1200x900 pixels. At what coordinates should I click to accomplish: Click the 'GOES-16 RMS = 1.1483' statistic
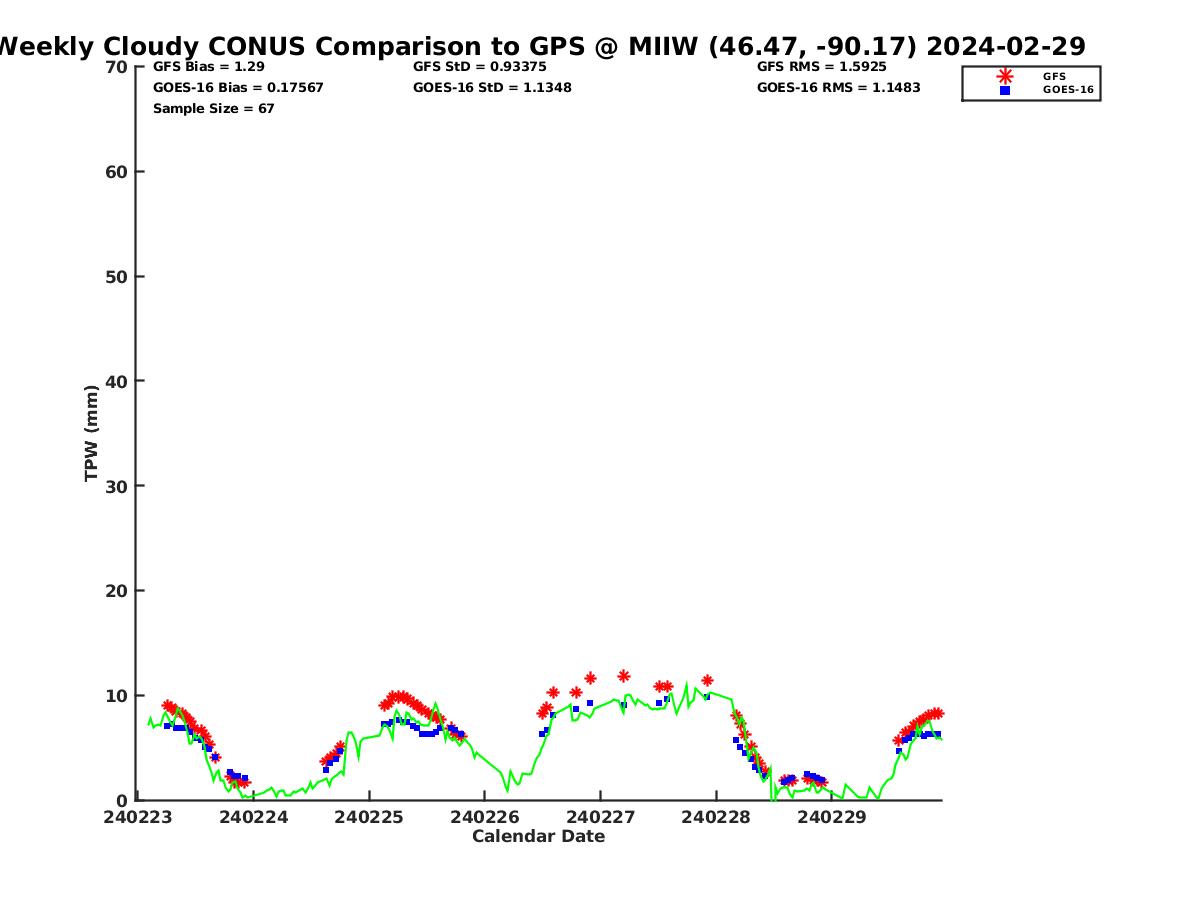coord(838,88)
